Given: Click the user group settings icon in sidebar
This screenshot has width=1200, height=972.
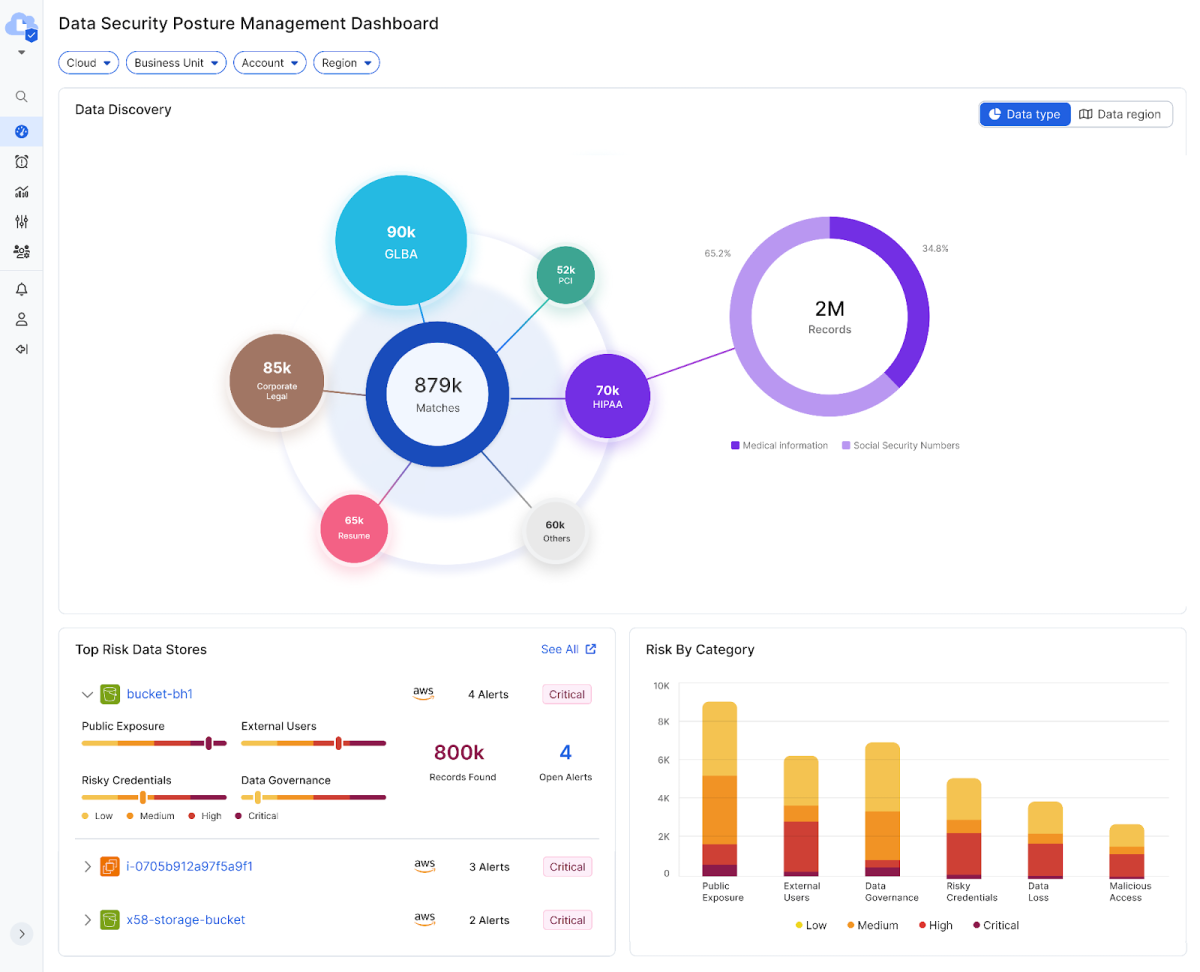Looking at the screenshot, I should pos(21,251).
